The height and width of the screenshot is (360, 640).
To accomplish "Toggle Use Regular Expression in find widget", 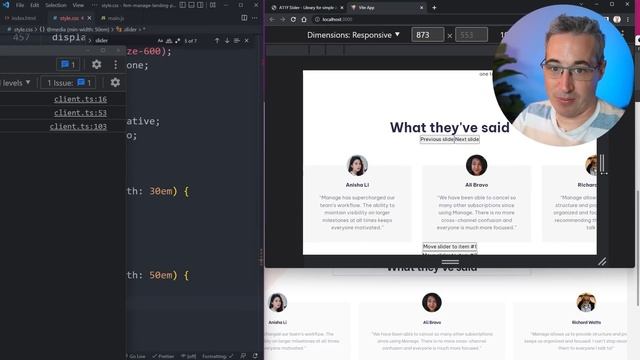I will click(x=177, y=41).
